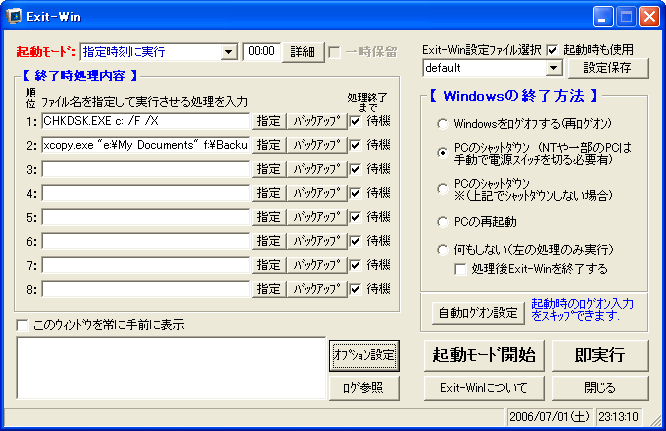This screenshot has width=666, height=431.
Task: Open the 起動モード dropdown
Action: (229, 52)
